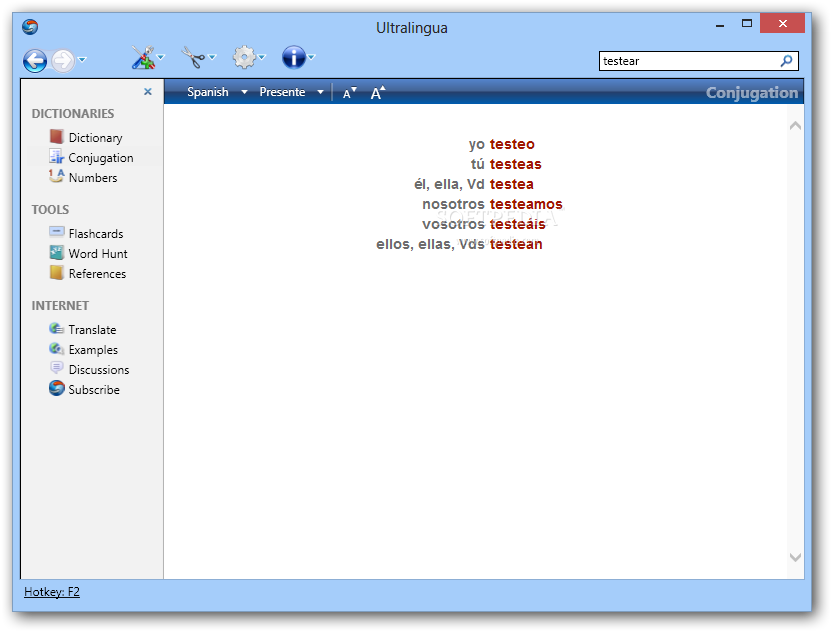
Task: Click the conjugated word testeas
Action: [515, 165]
